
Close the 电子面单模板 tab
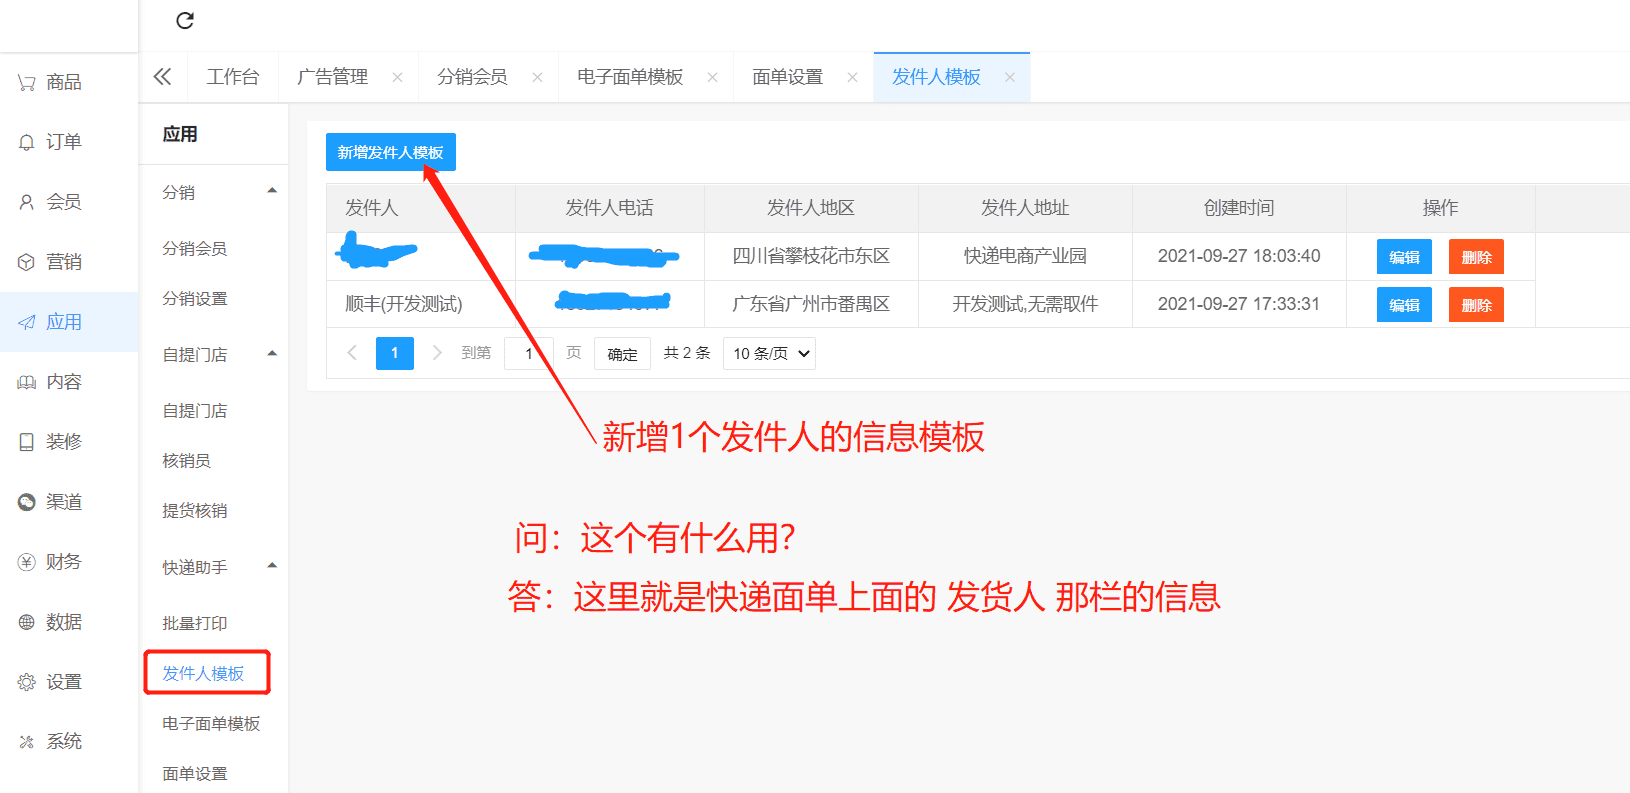[712, 77]
